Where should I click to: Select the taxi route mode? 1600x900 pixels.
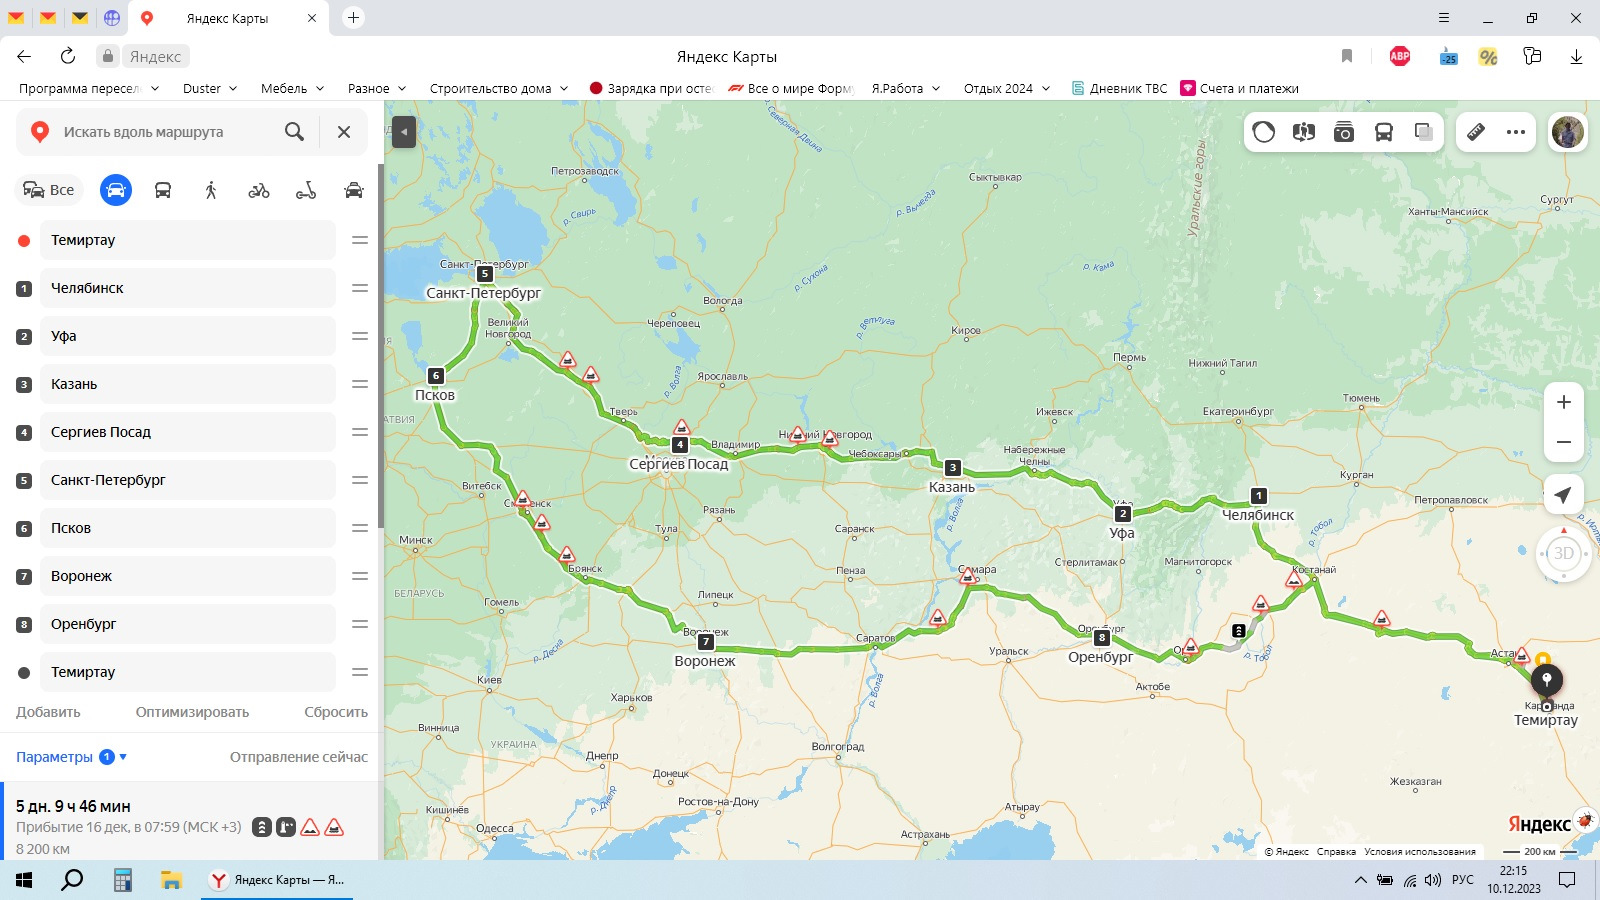coord(354,190)
